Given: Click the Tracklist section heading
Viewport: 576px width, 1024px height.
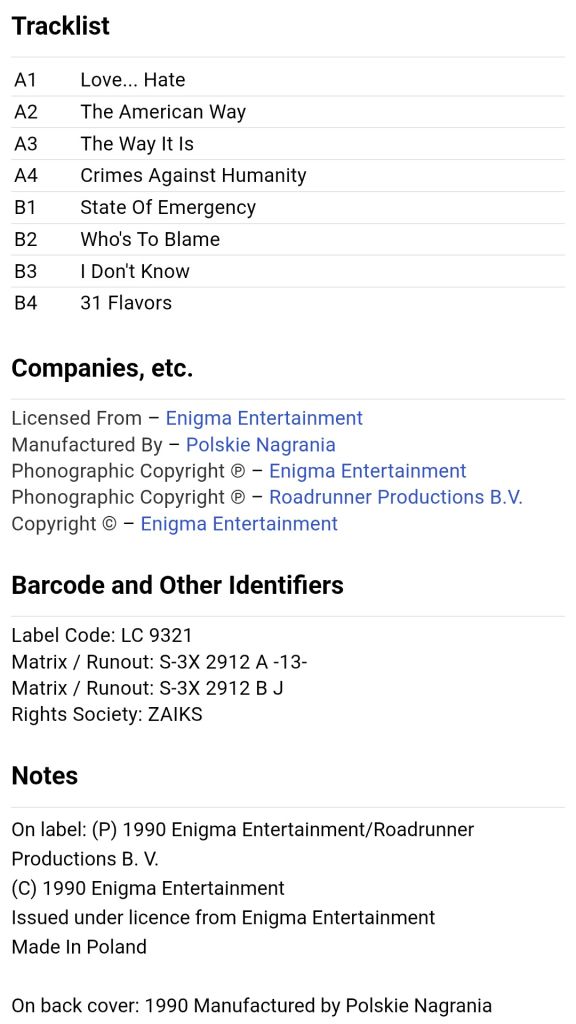Looking at the screenshot, I should click(61, 26).
